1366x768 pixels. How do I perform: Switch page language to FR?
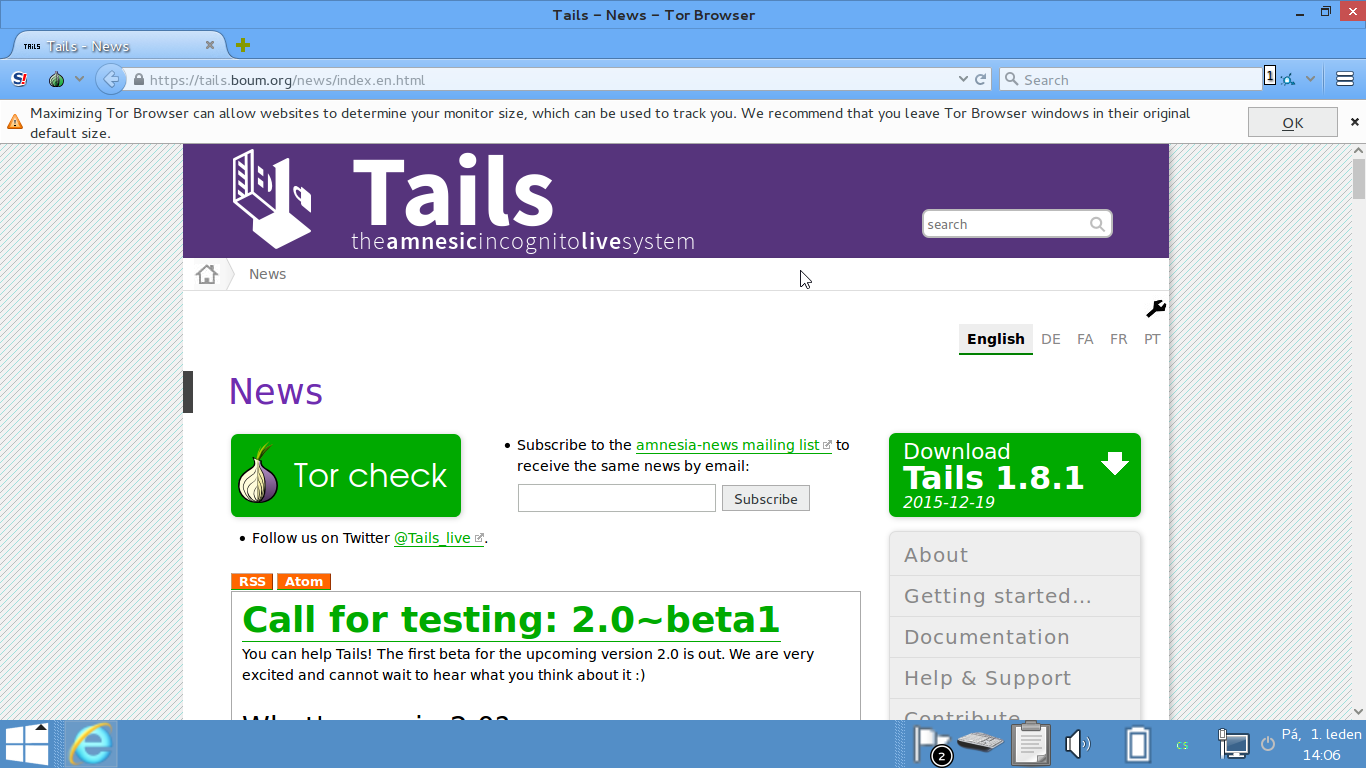[x=1119, y=339]
